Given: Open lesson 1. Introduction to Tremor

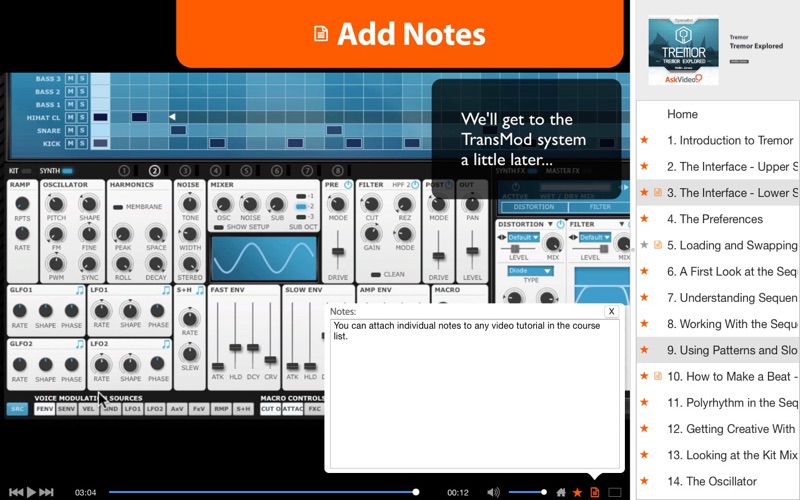Looking at the screenshot, I should click(x=730, y=140).
